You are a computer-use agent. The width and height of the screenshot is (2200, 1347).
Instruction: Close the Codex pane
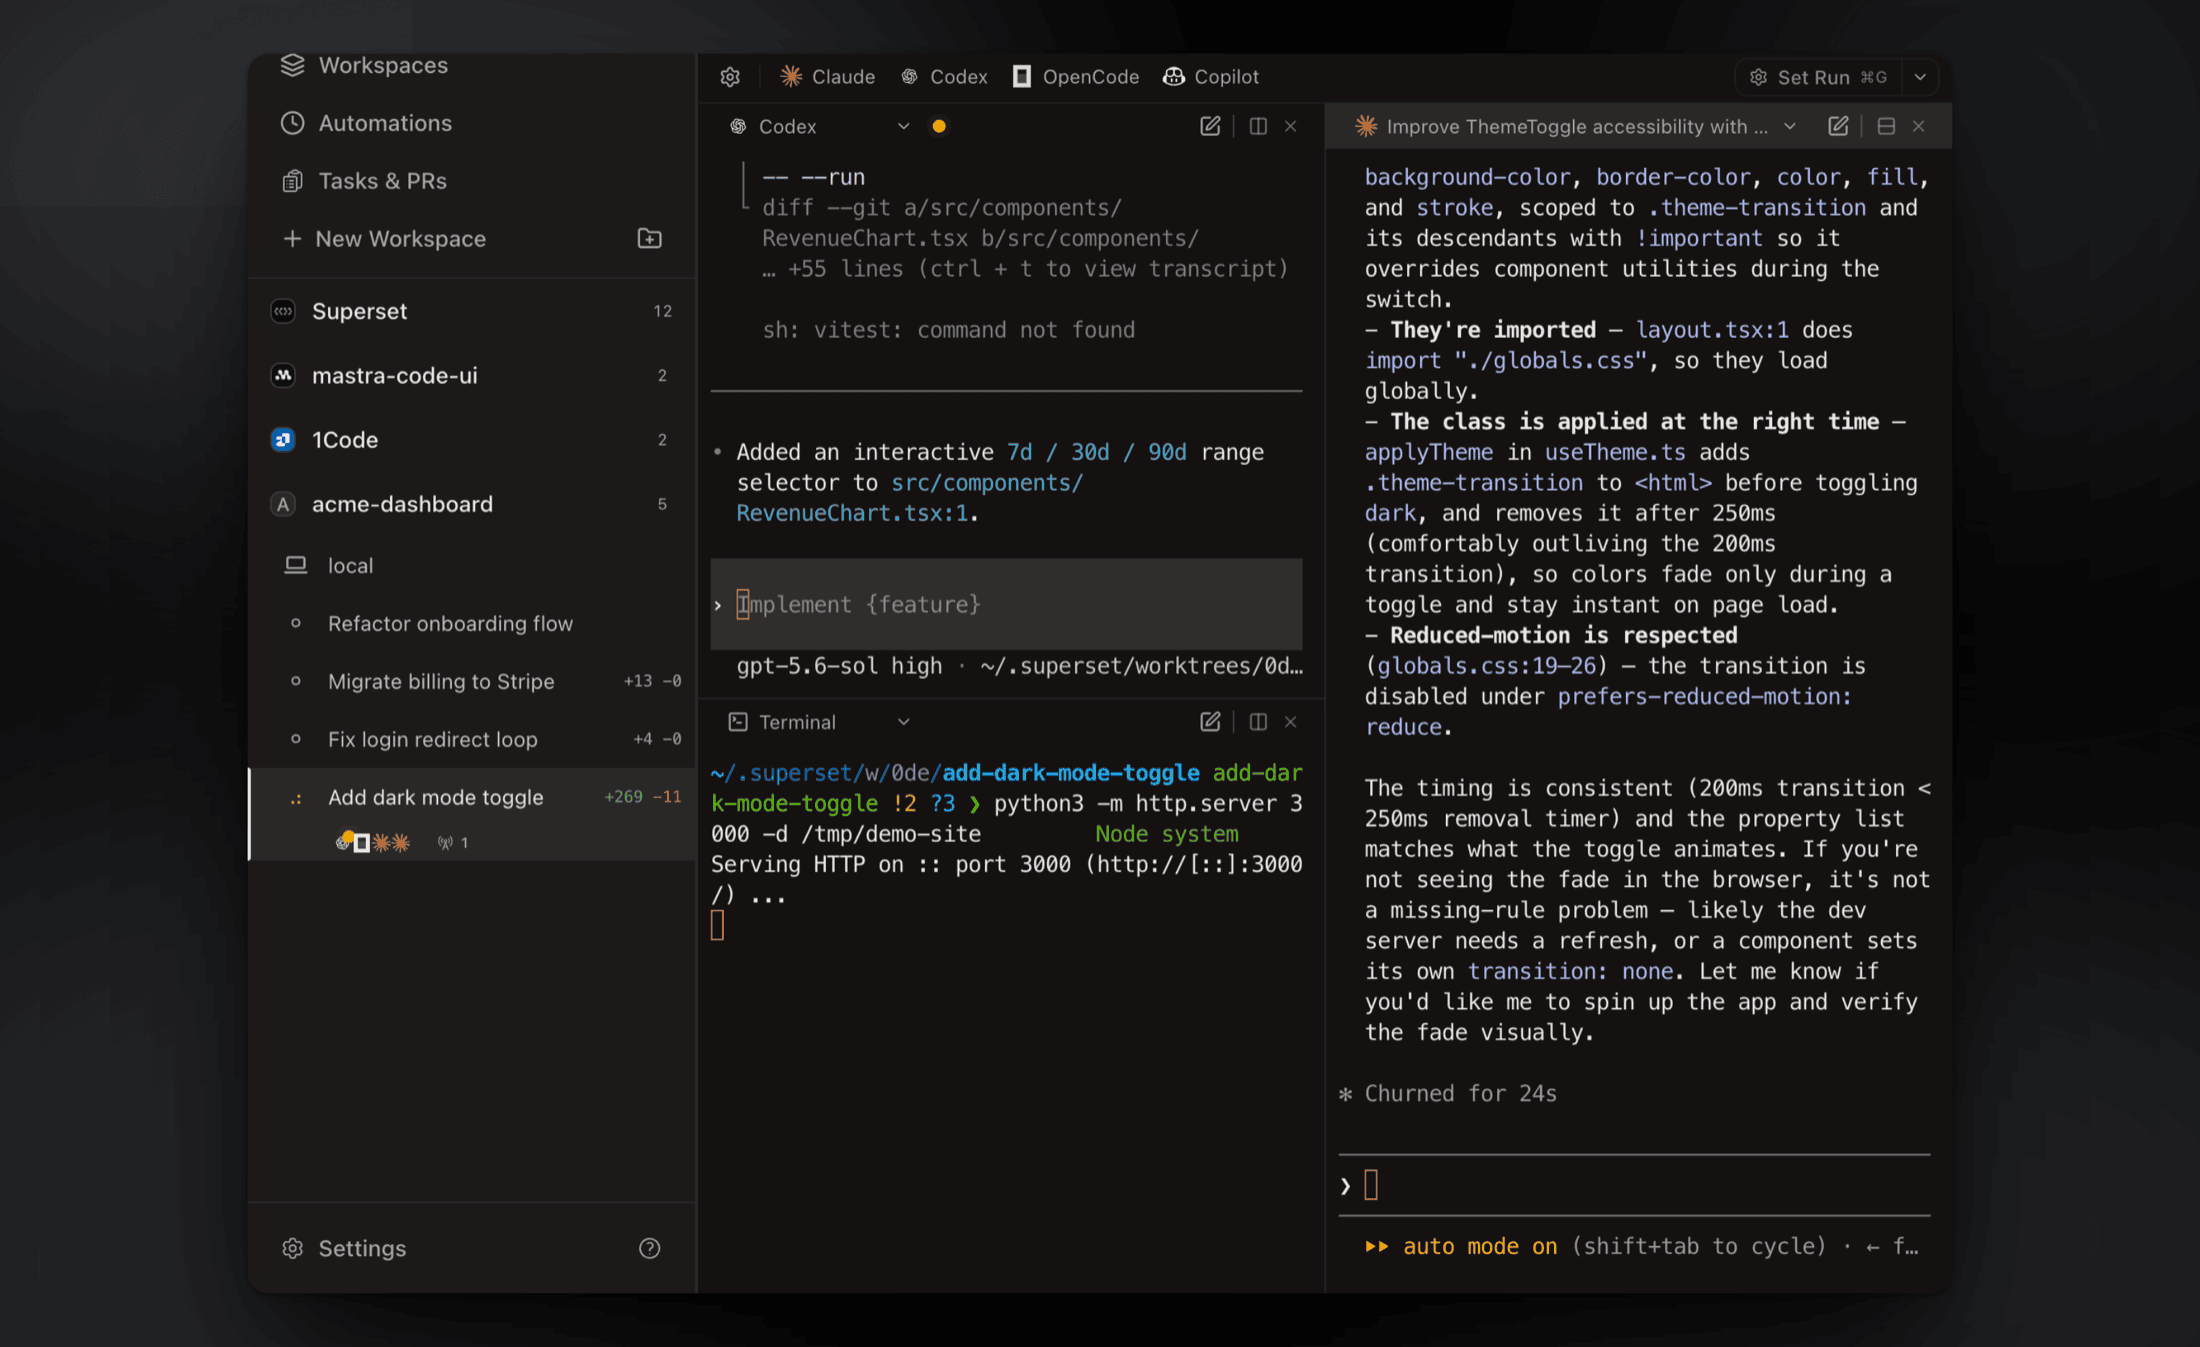[x=1291, y=126]
